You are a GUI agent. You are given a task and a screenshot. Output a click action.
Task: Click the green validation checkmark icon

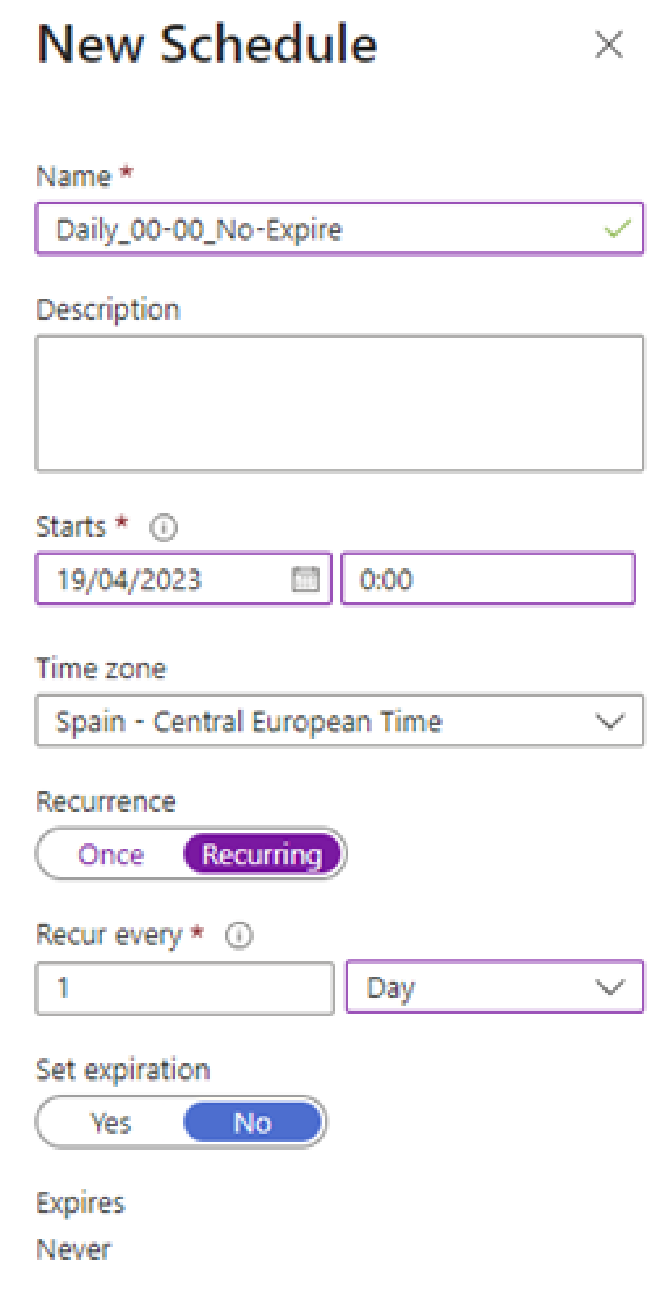pyautogui.click(x=618, y=230)
